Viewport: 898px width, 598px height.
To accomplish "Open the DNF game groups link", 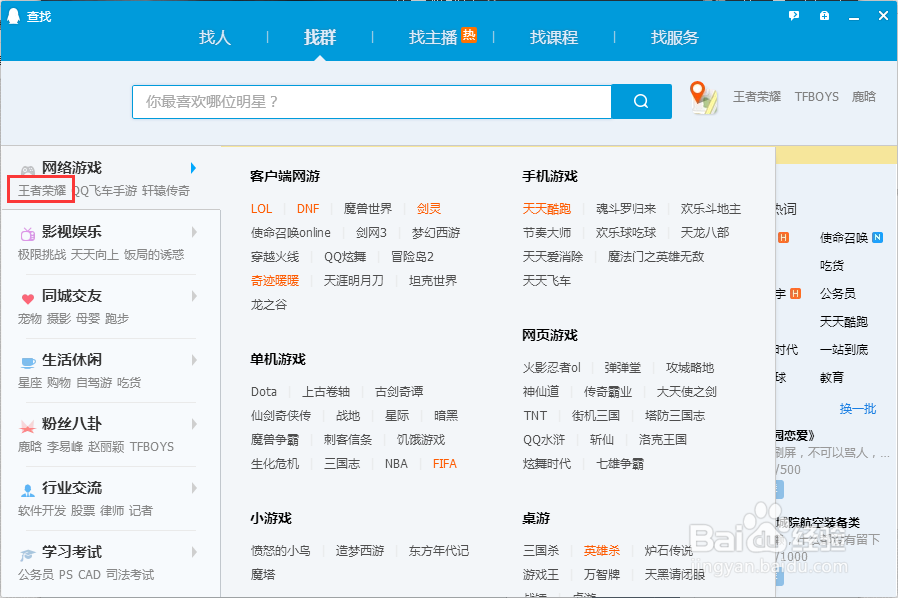I will point(308,208).
